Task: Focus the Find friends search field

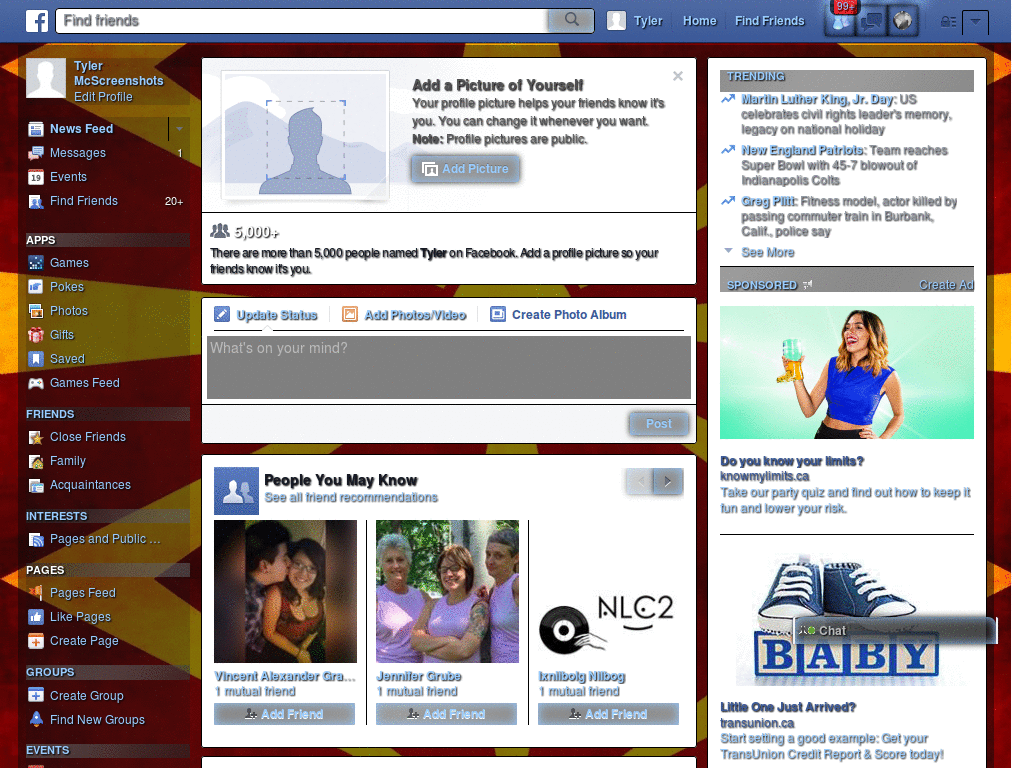Action: 302,20
